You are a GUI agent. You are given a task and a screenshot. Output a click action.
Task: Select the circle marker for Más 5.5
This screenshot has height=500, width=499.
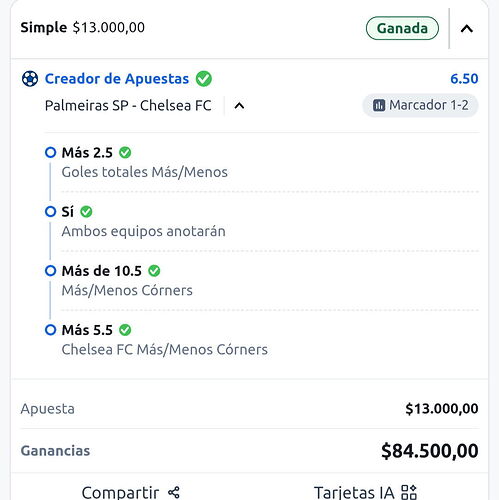[x=50, y=330]
